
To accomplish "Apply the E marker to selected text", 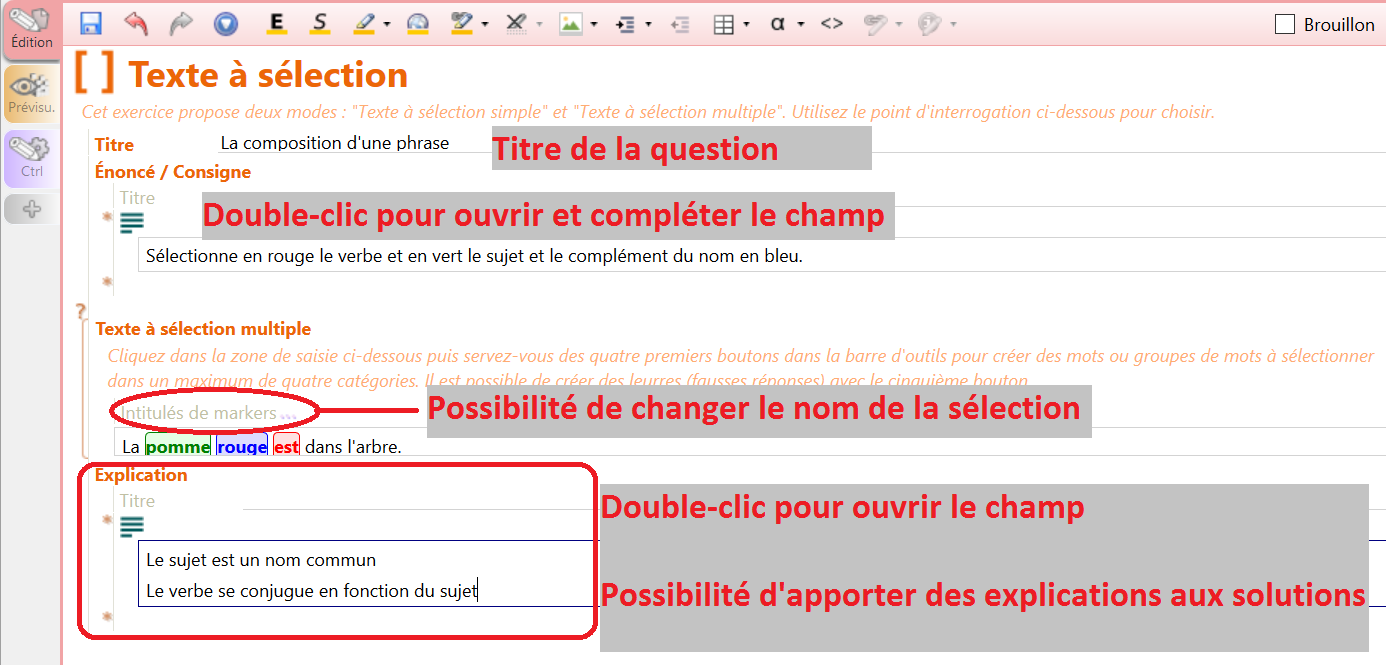I will coord(277,24).
